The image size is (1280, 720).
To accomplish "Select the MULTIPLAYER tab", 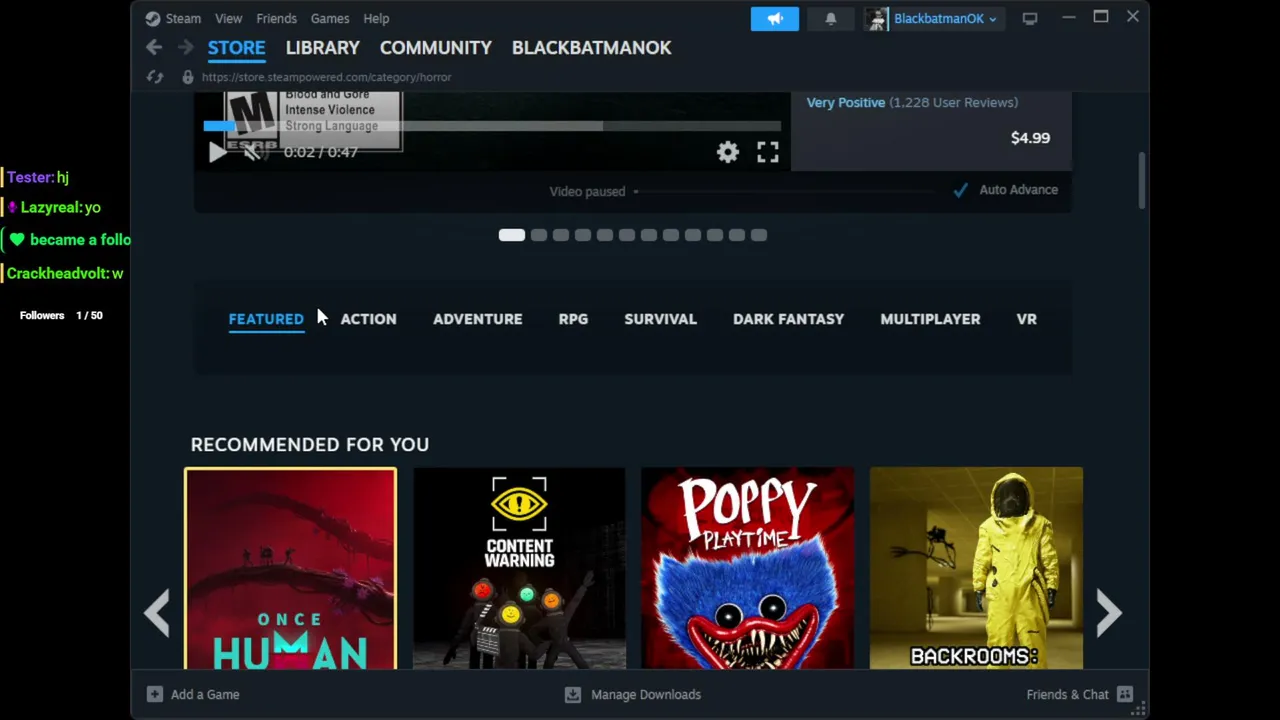I will [930, 319].
